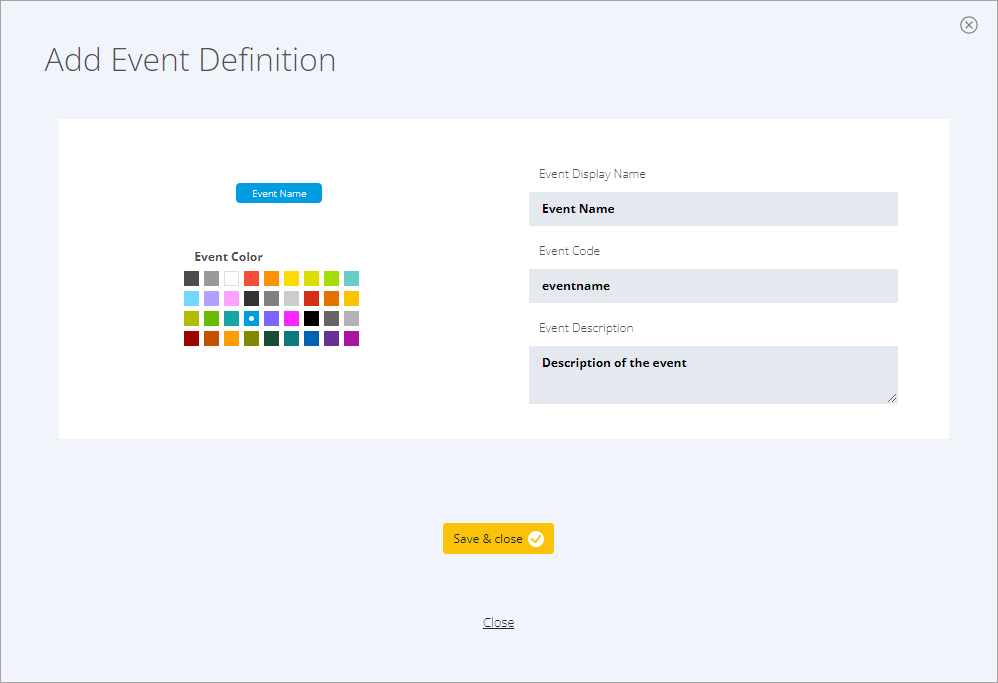Pick the dark green swatch in the bottom row

[x=271, y=338]
